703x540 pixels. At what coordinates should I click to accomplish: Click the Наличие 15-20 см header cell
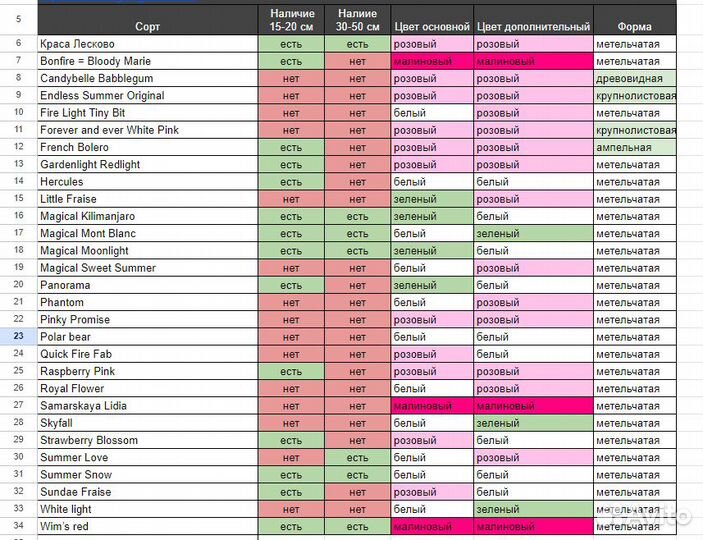(x=291, y=20)
